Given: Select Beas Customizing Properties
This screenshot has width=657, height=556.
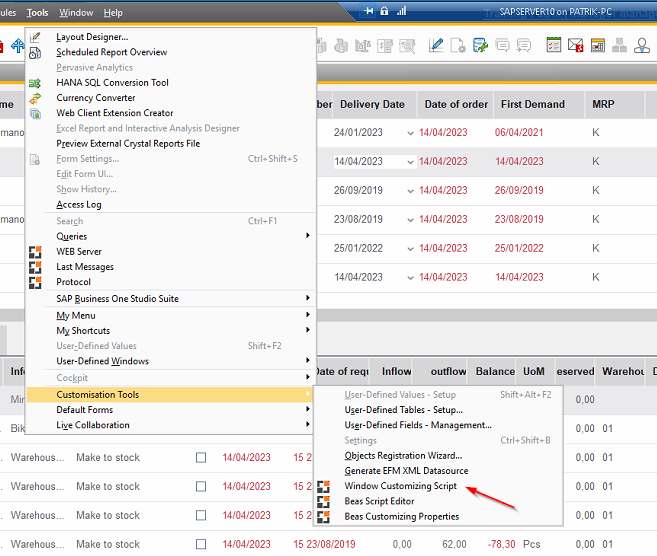Looking at the screenshot, I should [x=401, y=517].
